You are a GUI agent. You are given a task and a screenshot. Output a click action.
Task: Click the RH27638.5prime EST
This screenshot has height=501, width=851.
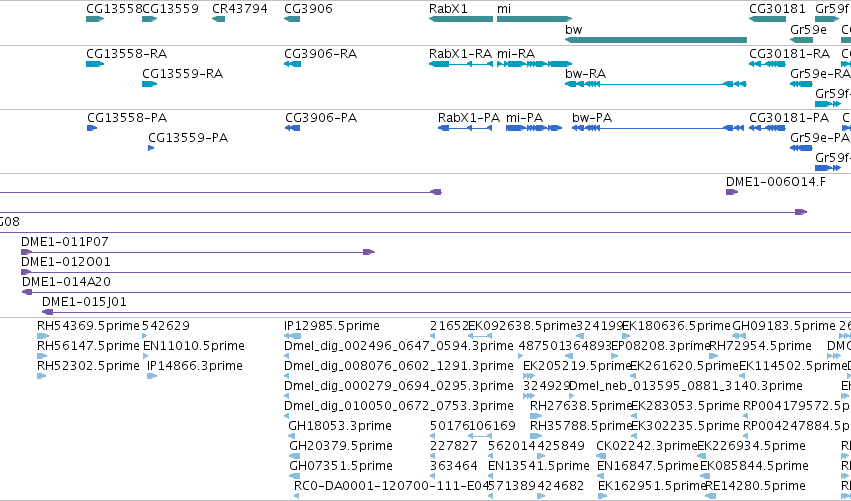(536, 416)
